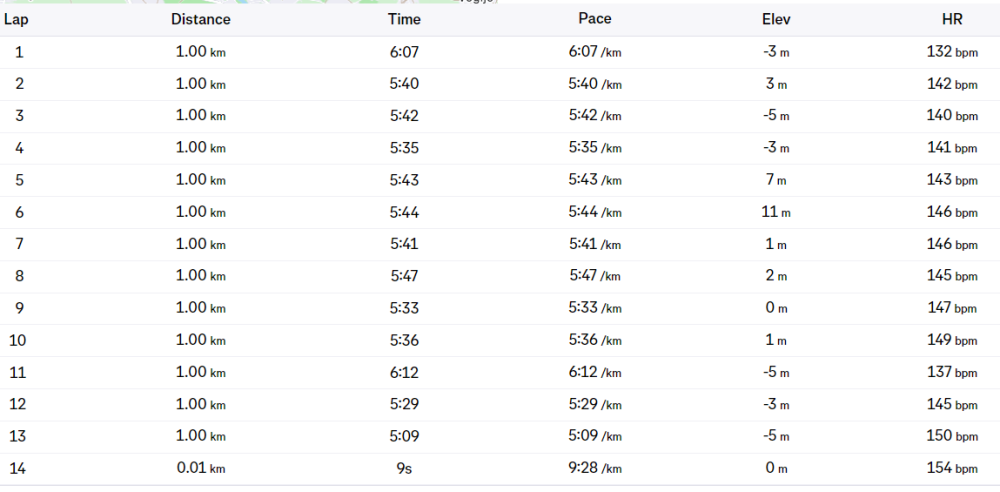This screenshot has height=492, width=1000.
Task: Select the 141 bpm heart rate cell
Action: point(952,148)
